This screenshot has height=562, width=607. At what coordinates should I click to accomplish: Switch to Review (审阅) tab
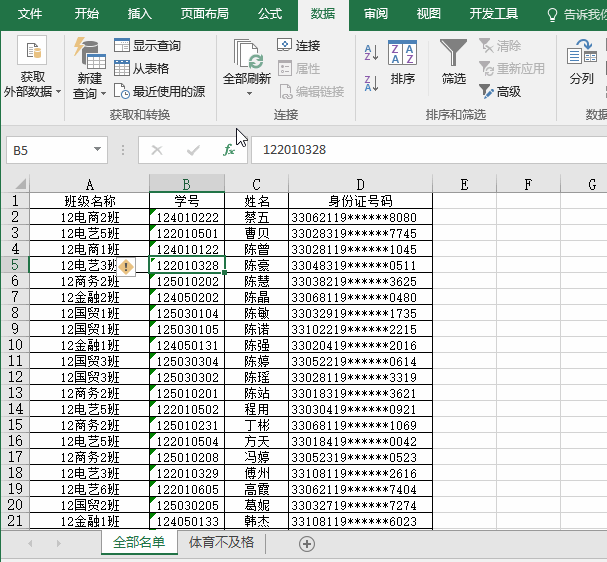point(376,14)
